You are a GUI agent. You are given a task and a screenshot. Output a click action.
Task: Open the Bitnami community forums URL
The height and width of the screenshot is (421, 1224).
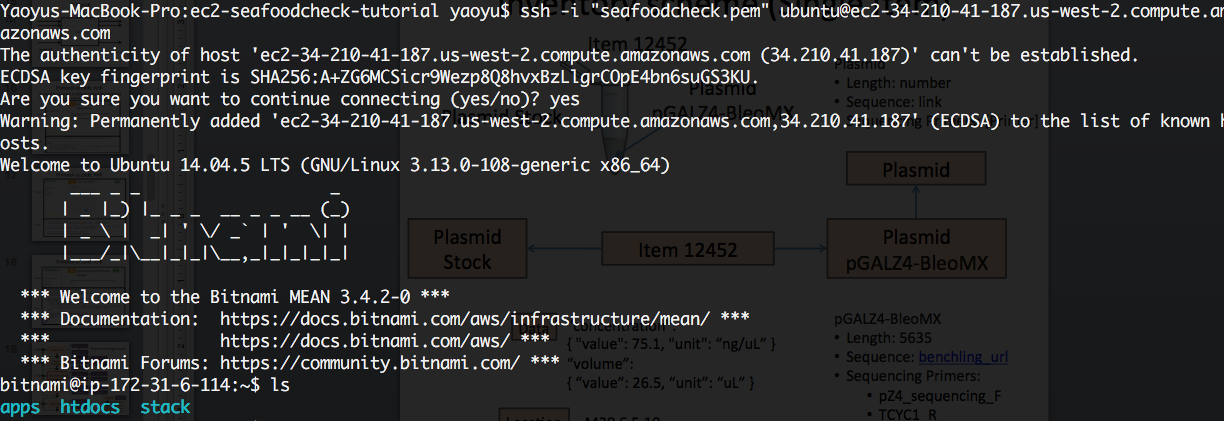click(370, 362)
